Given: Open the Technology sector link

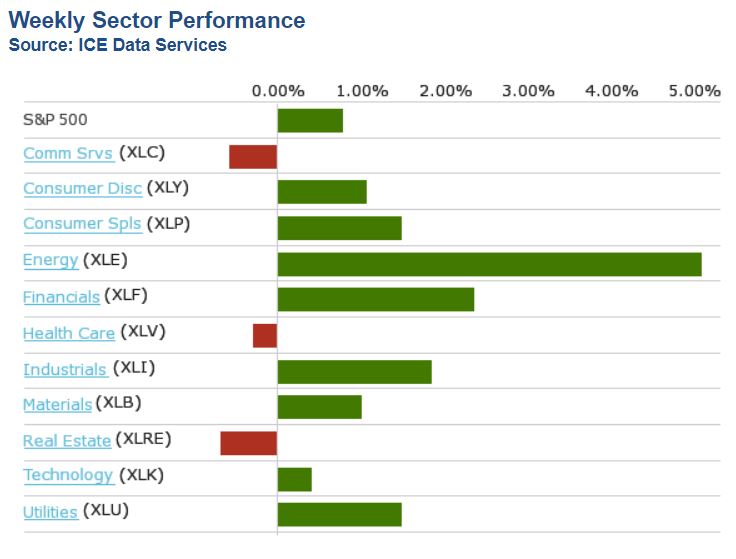Looking at the screenshot, I should coord(68,475).
